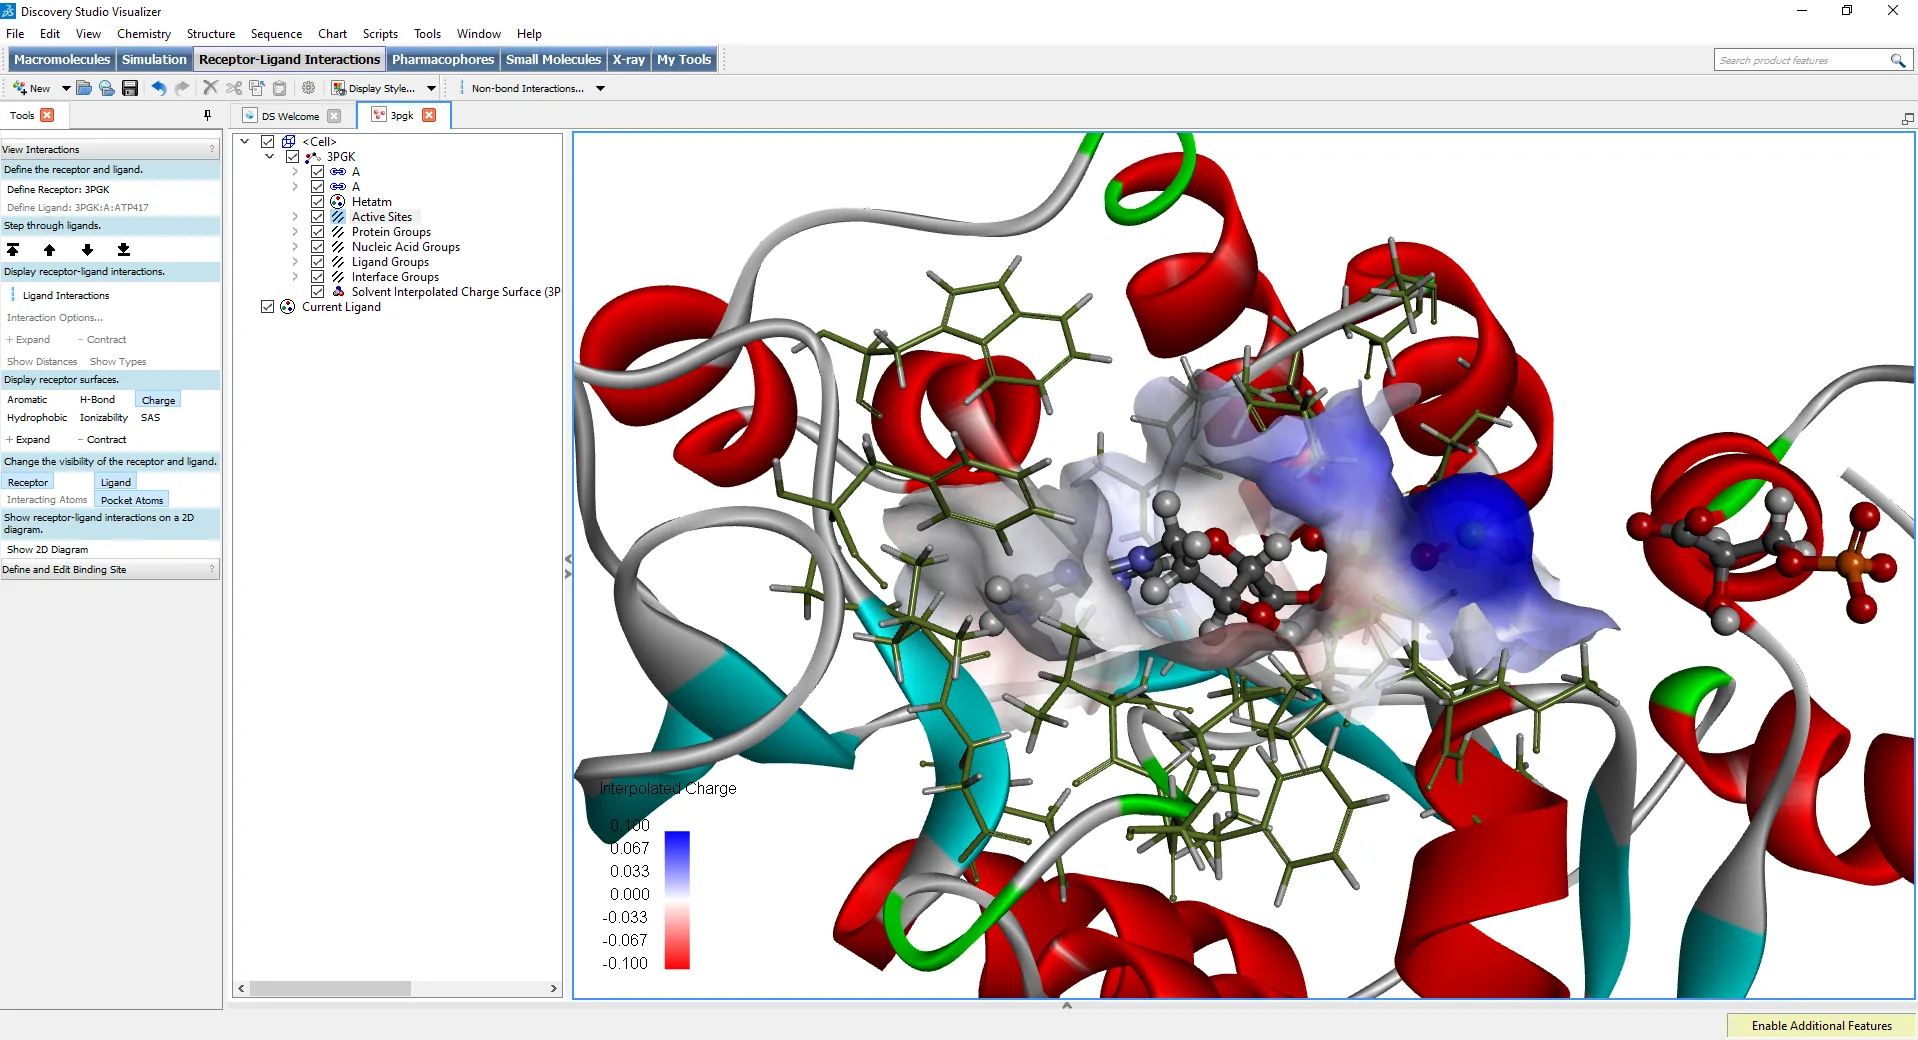Jump to last ligand arrow

123,250
